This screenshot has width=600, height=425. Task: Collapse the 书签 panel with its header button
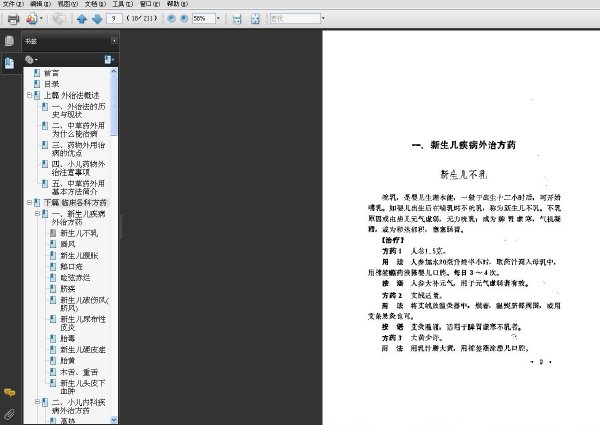pos(114,41)
